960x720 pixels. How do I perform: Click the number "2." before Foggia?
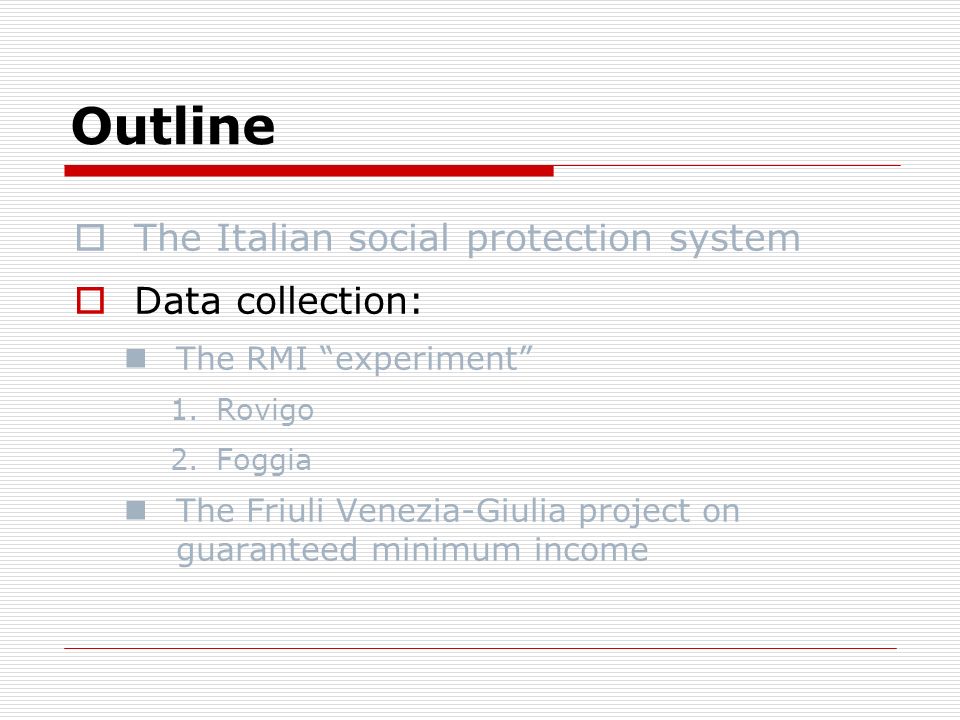coord(184,460)
